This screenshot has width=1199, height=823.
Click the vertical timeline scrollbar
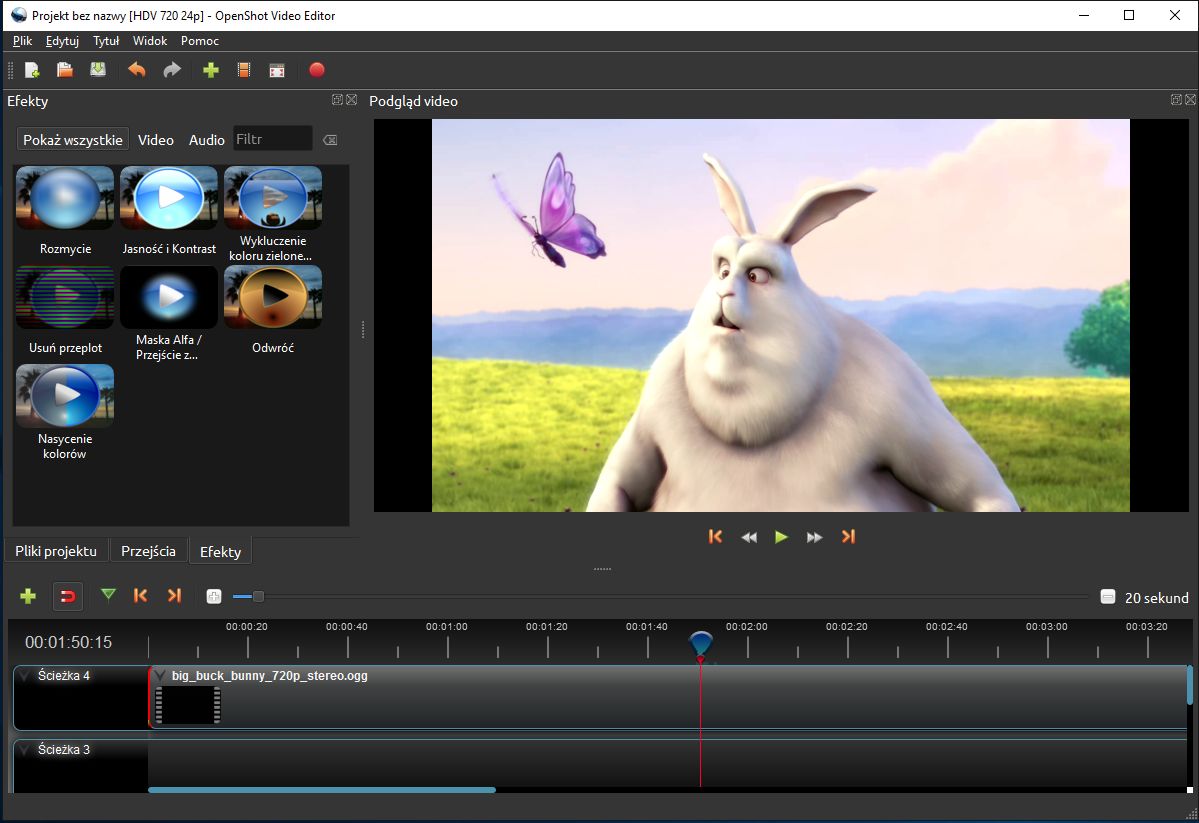(x=1190, y=685)
